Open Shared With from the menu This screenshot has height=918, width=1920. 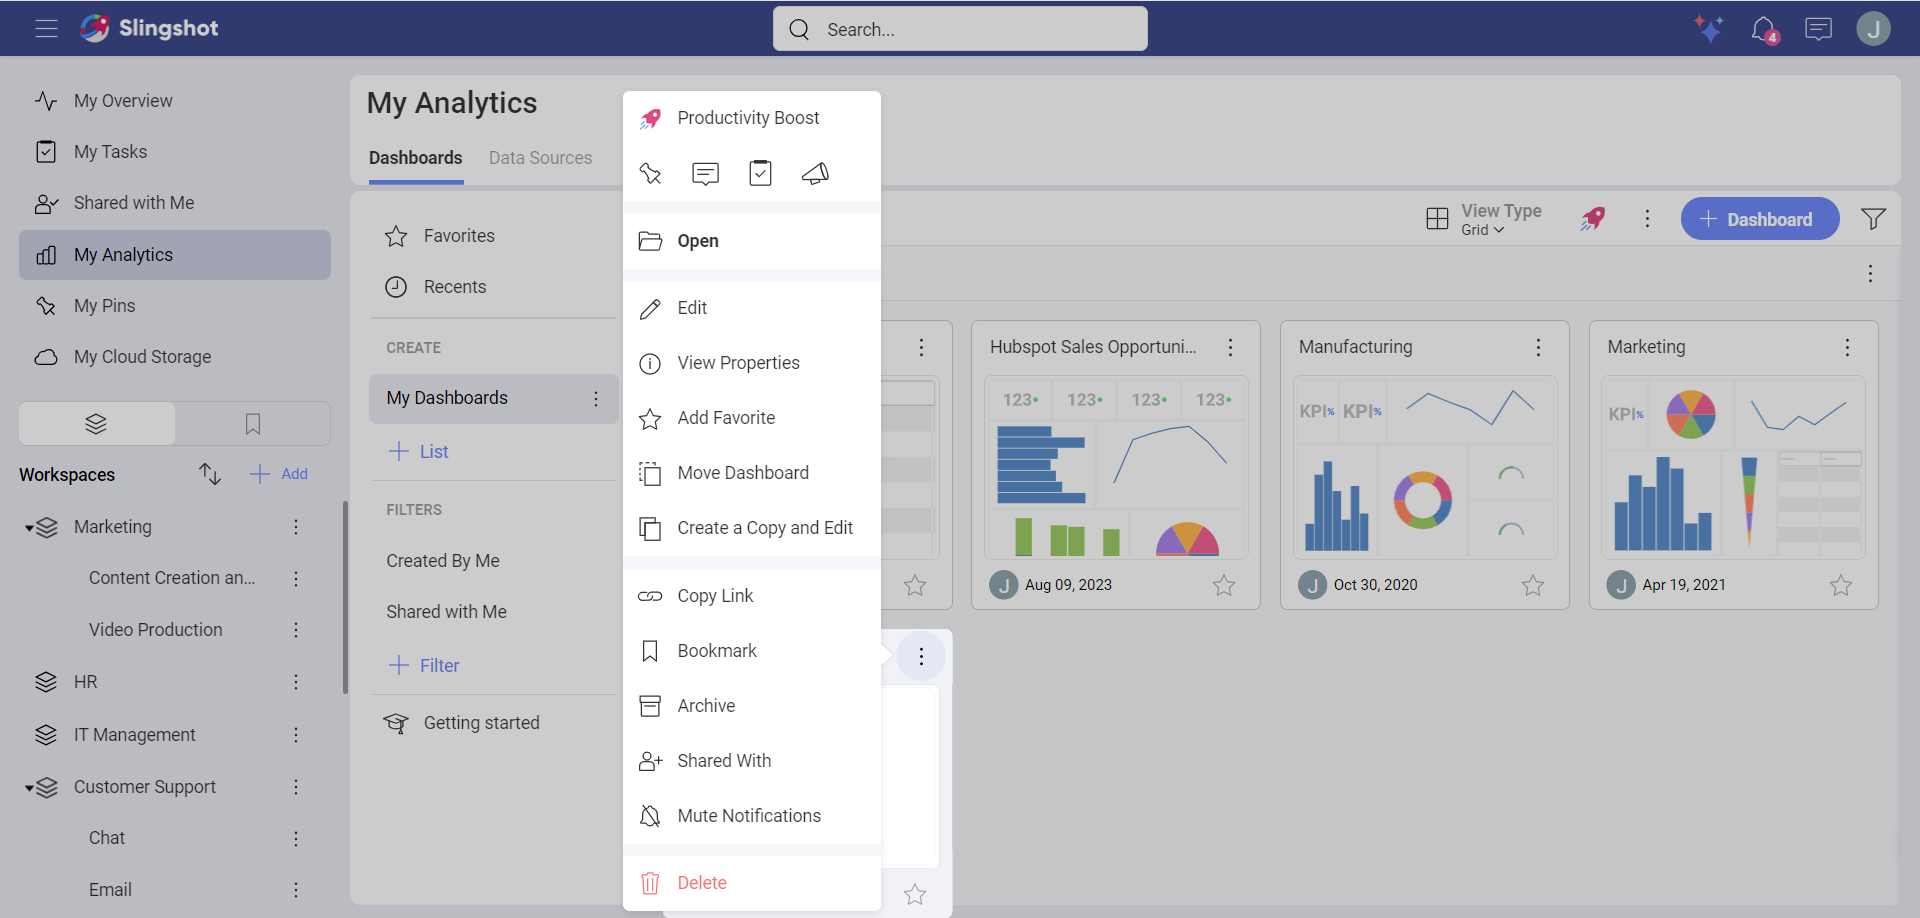coord(752,761)
